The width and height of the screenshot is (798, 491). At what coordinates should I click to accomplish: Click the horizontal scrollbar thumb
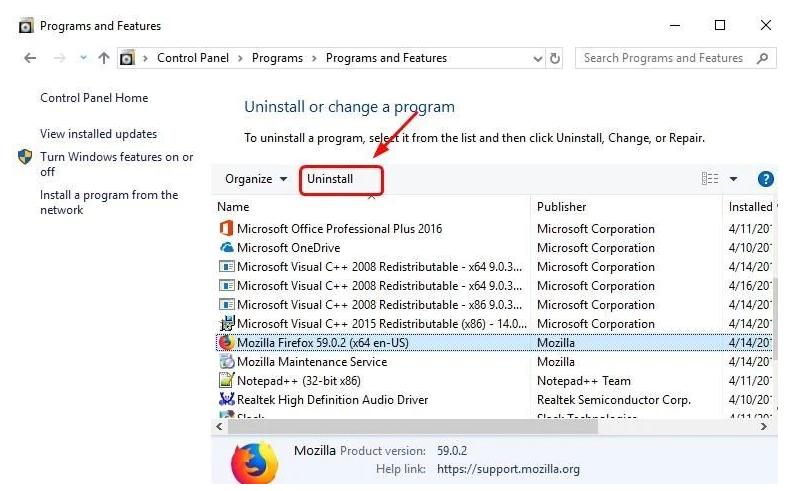click(x=413, y=427)
